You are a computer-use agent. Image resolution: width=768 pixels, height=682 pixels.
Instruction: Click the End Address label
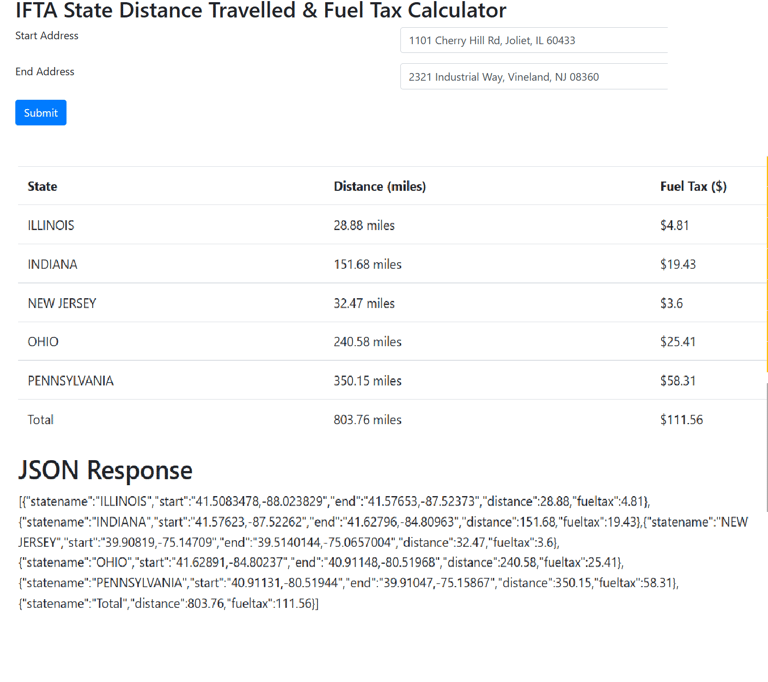pos(45,72)
